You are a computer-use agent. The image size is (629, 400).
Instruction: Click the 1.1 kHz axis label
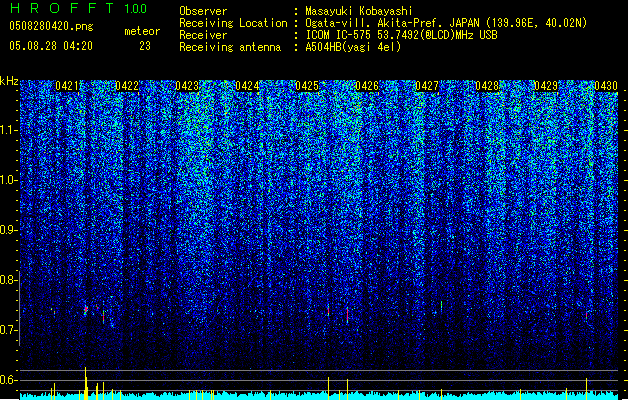(8, 130)
